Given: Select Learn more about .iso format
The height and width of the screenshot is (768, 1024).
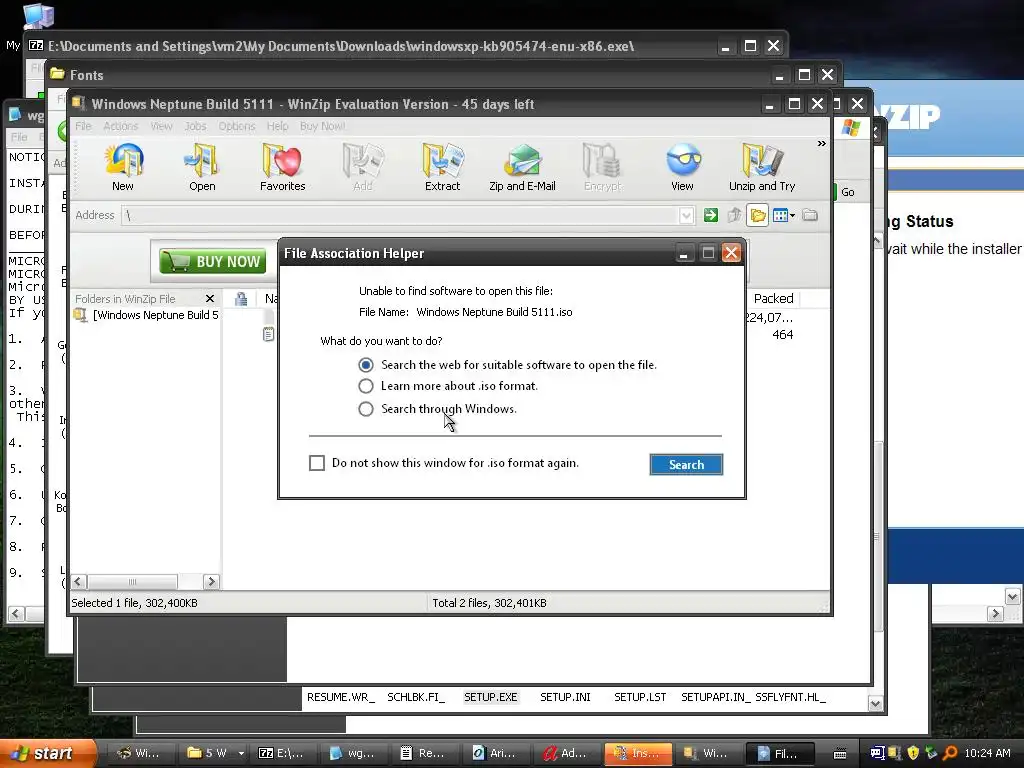Looking at the screenshot, I should [x=366, y=386].
